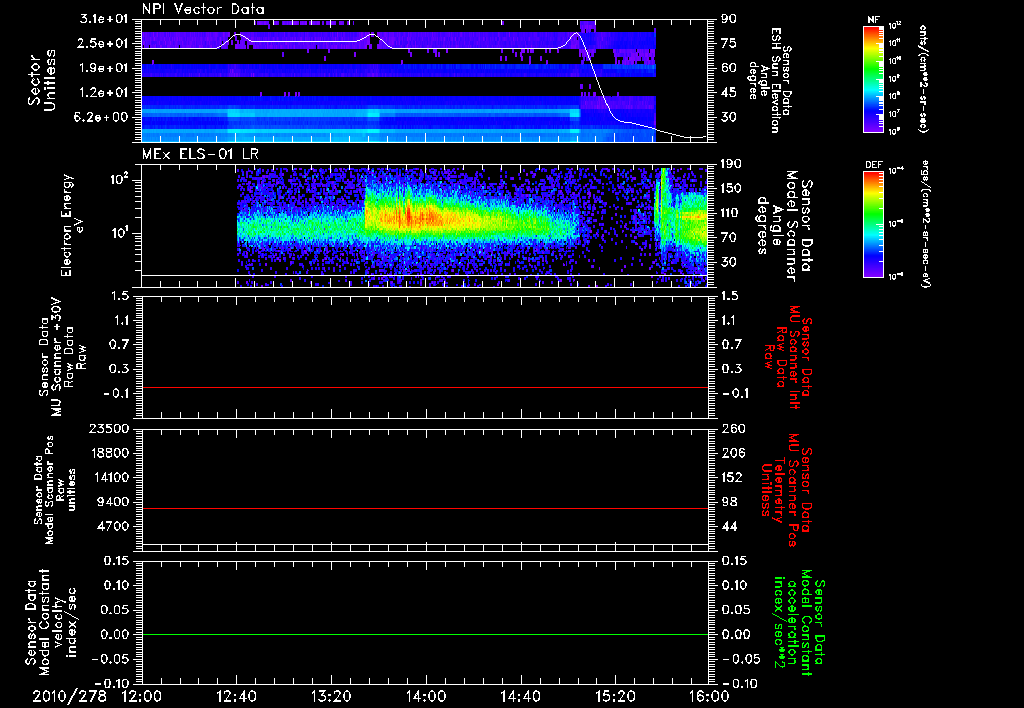Click the 14:00 time axis label

pyautogui.click(x=426, y=696)
